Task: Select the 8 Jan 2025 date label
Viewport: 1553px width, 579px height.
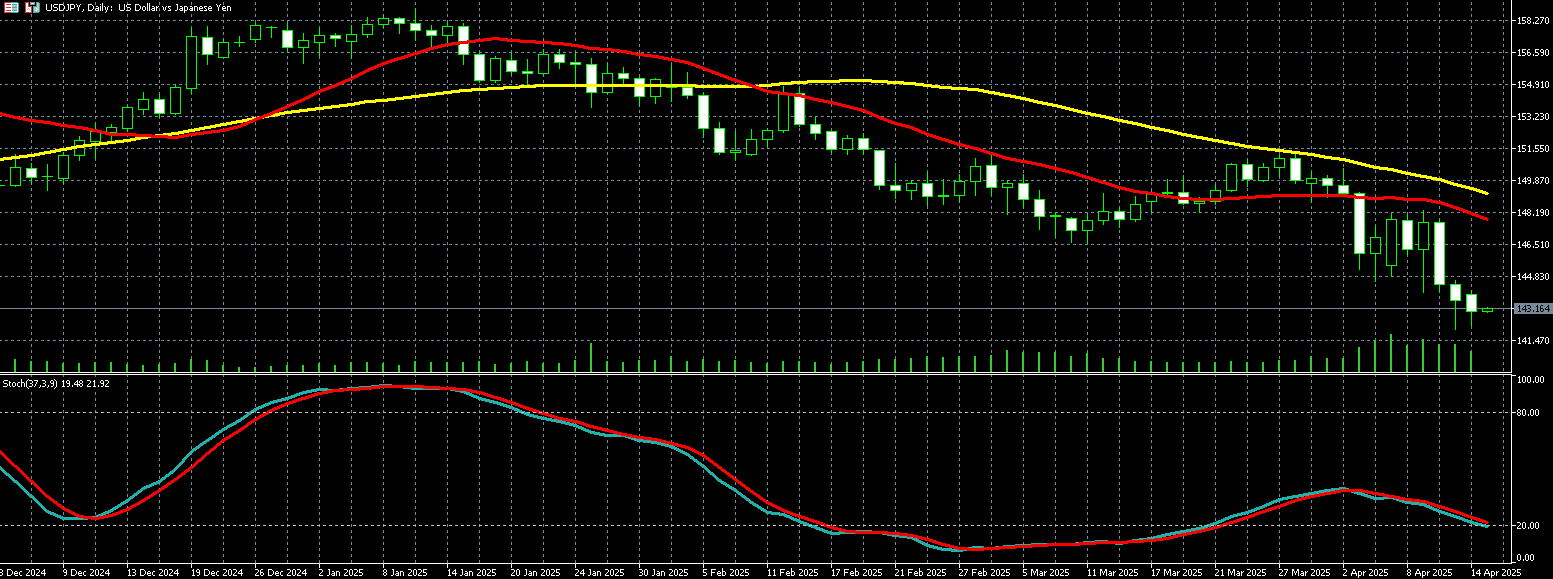Action: (x=404, y=573)
